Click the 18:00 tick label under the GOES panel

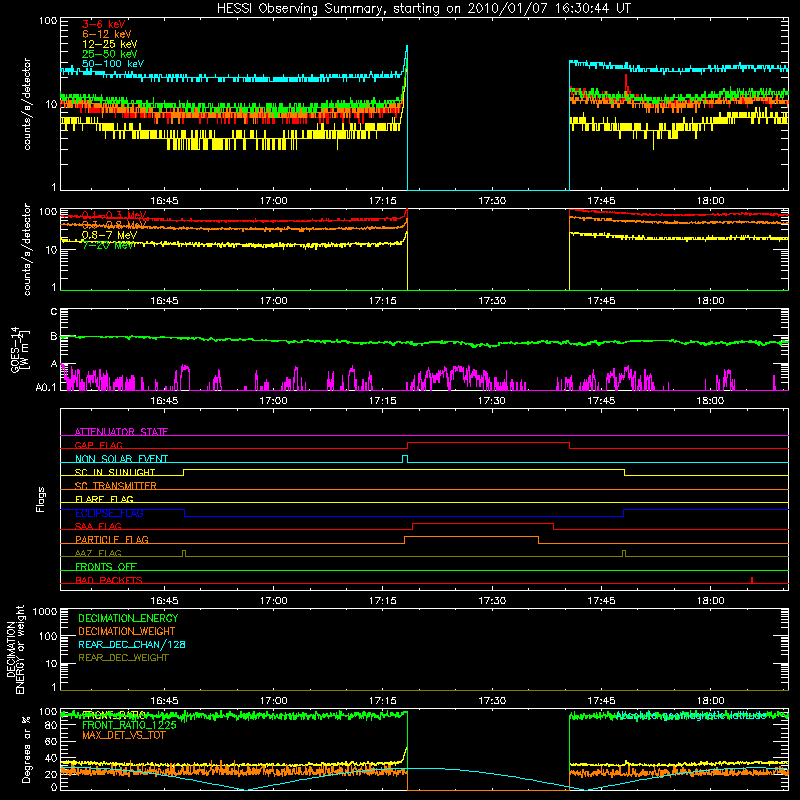(x=710, y=401)
